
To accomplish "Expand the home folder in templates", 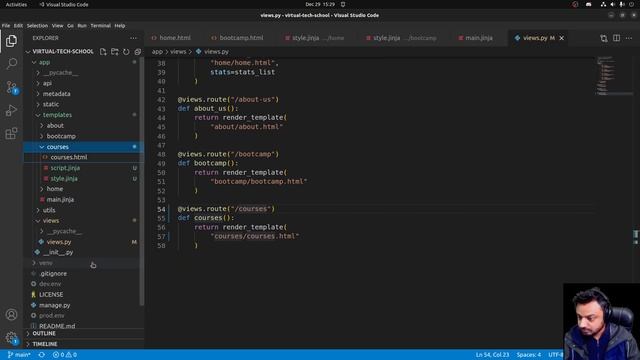I will 55,189.
